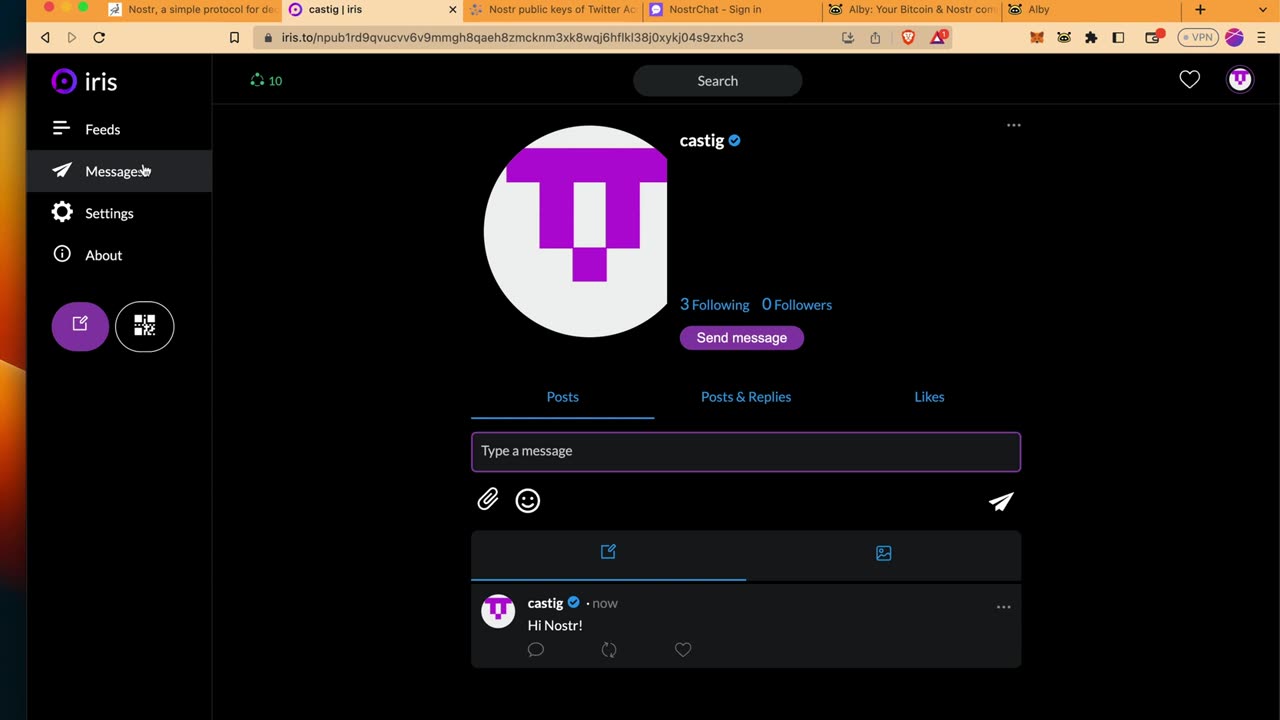Open the MetaMask fox extension
Image resolution: width=1280 pixels, height=720 pixels.
point(1037,37)
